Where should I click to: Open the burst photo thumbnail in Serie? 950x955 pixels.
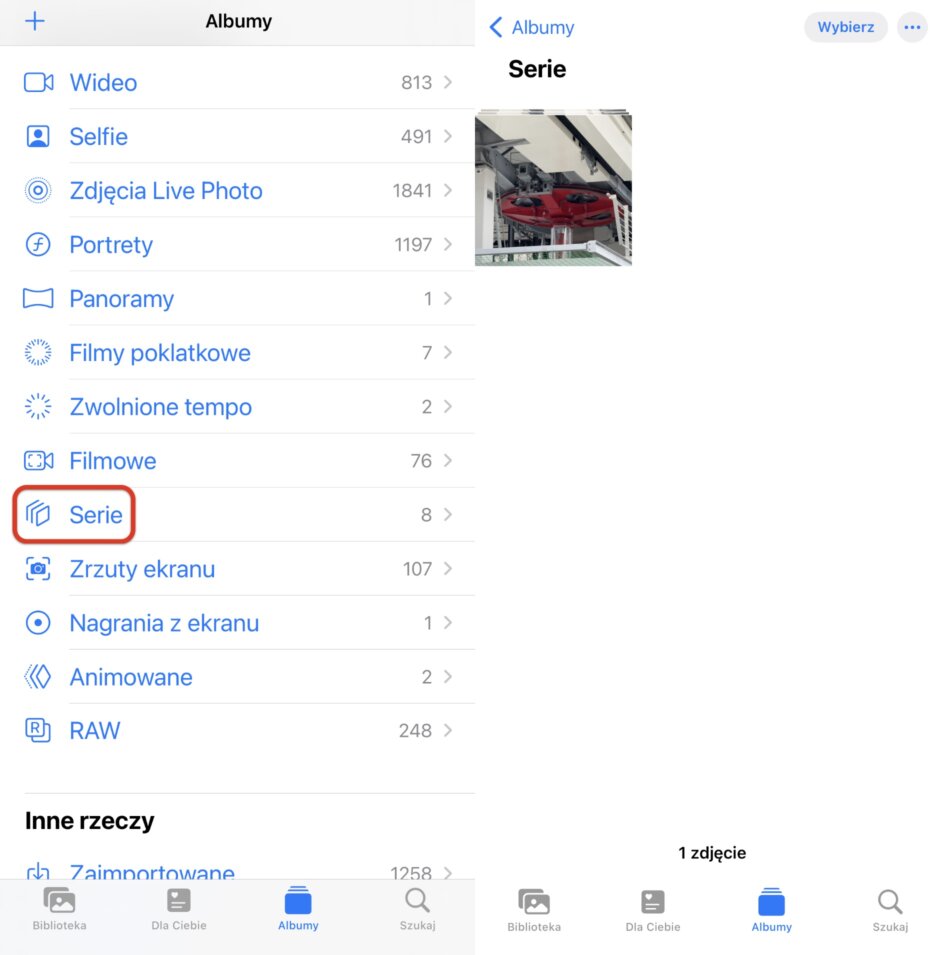click(x=553, y=188)
